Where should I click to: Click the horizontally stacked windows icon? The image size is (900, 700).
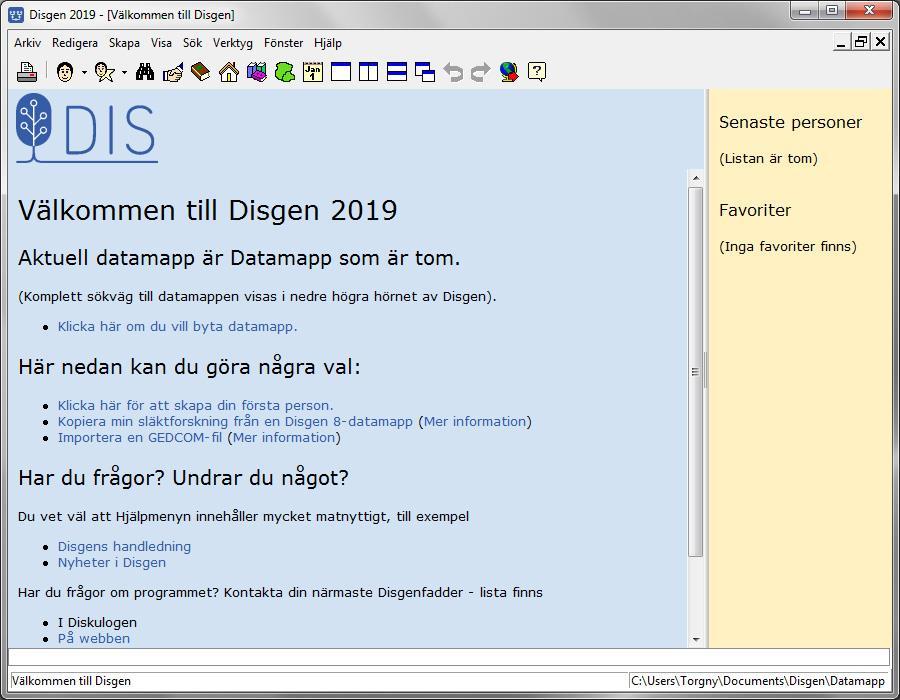coord(397,72)
